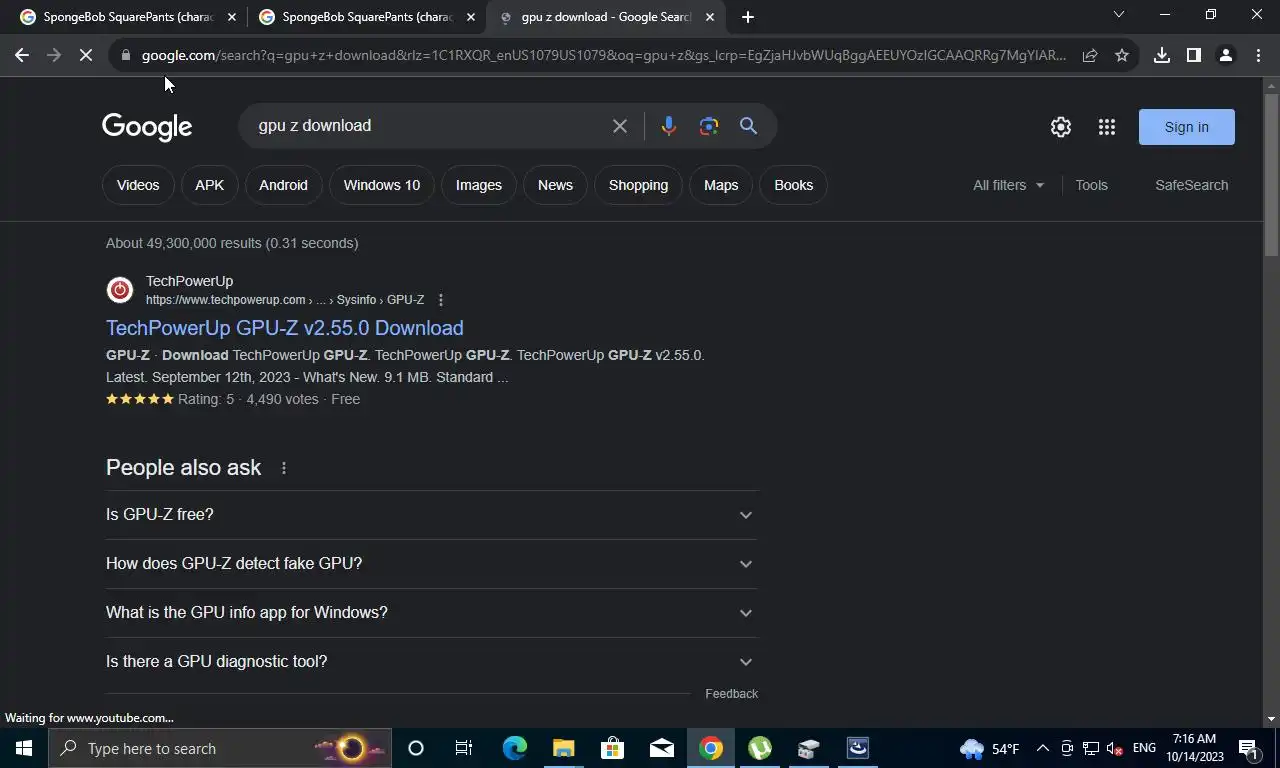Screen dimensions: 1280x768
Task: Start search by voice microphone
Action: tap(669, 126)
